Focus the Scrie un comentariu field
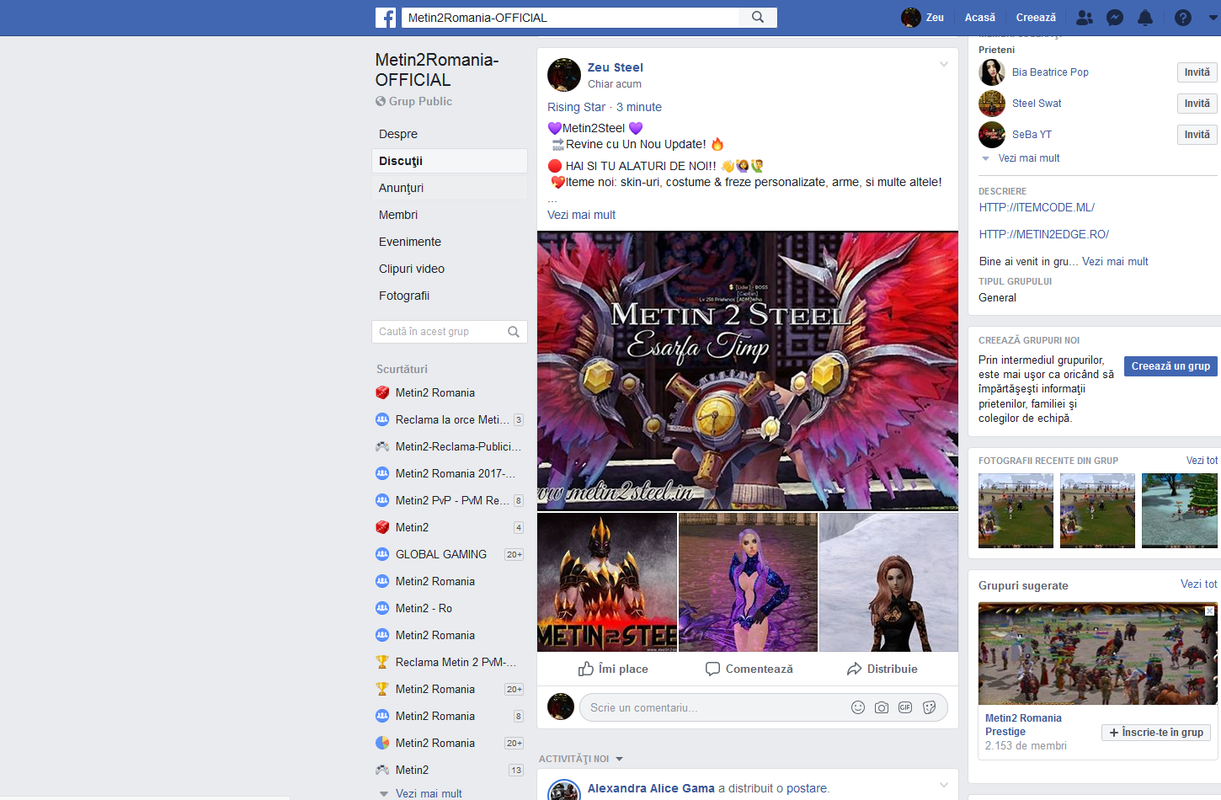 click(712, 707)
